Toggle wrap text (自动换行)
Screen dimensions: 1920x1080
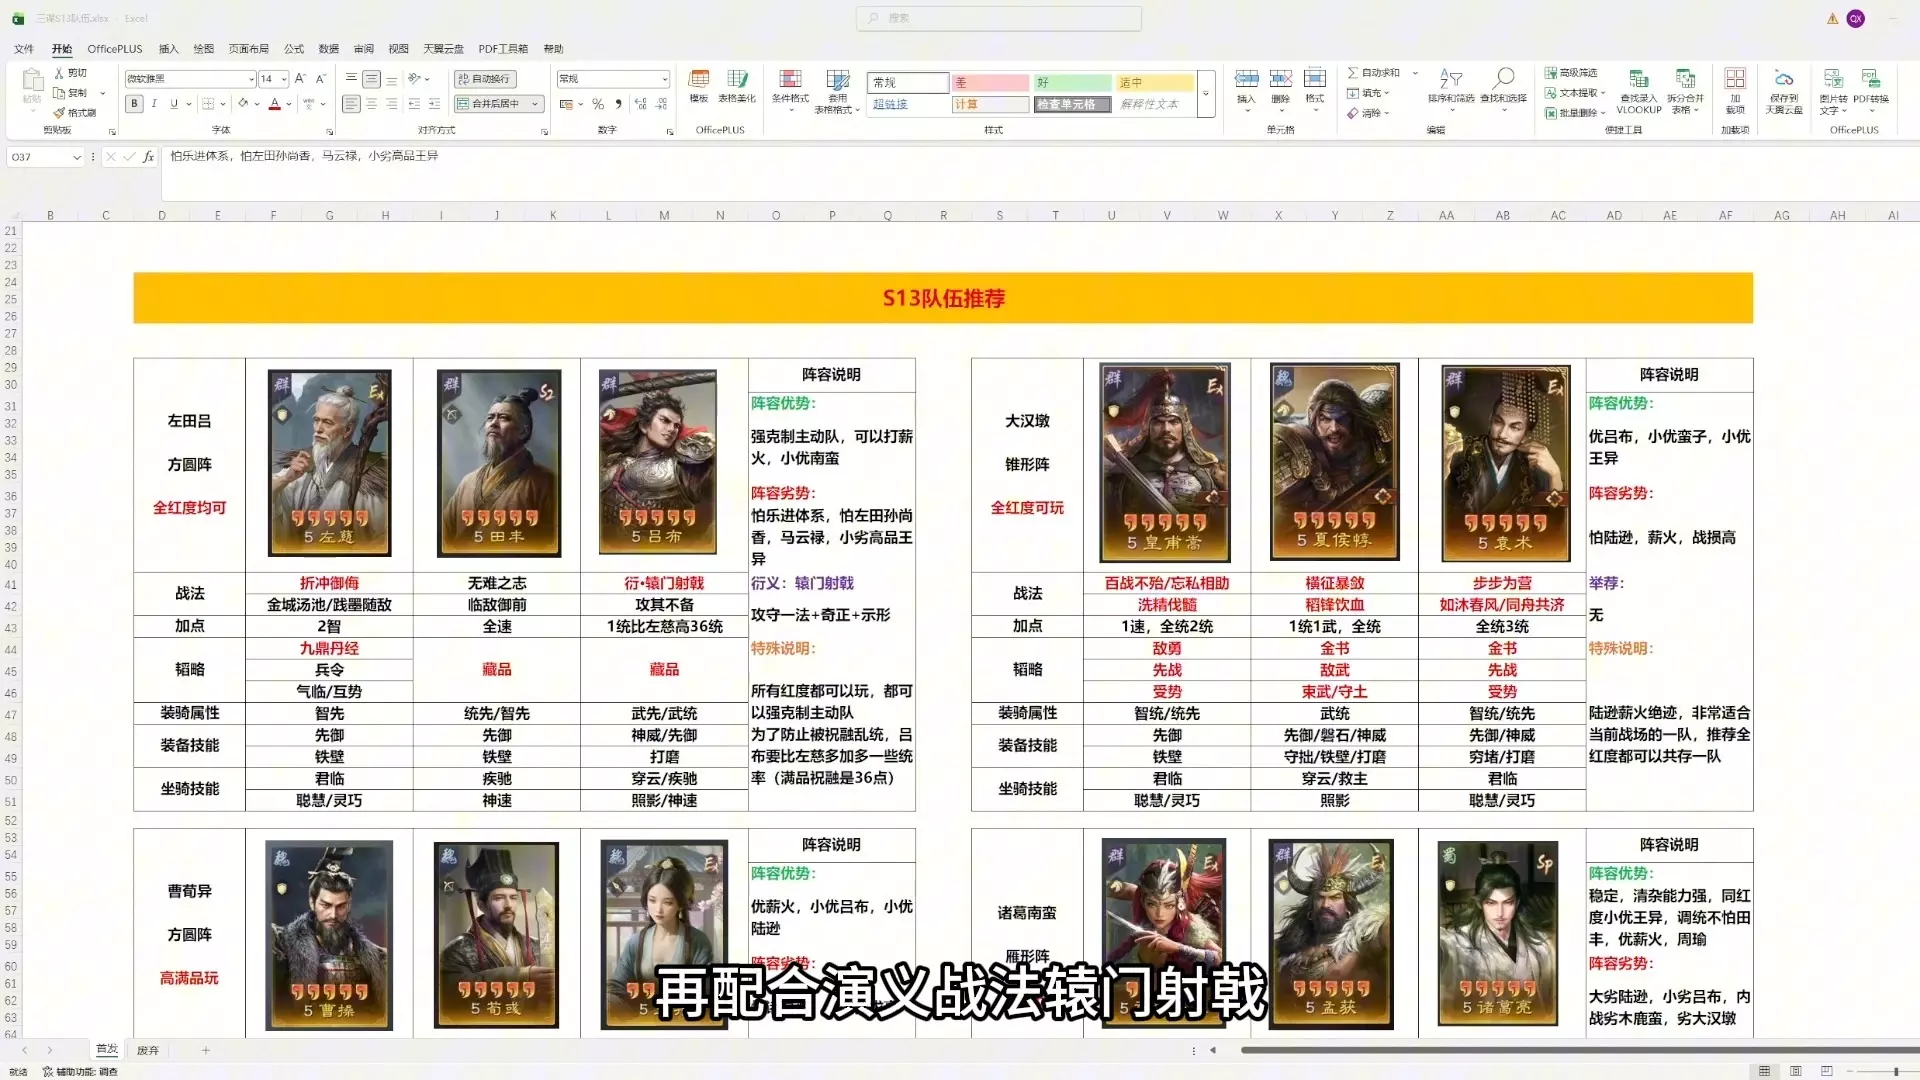click(x=485, y=78)
